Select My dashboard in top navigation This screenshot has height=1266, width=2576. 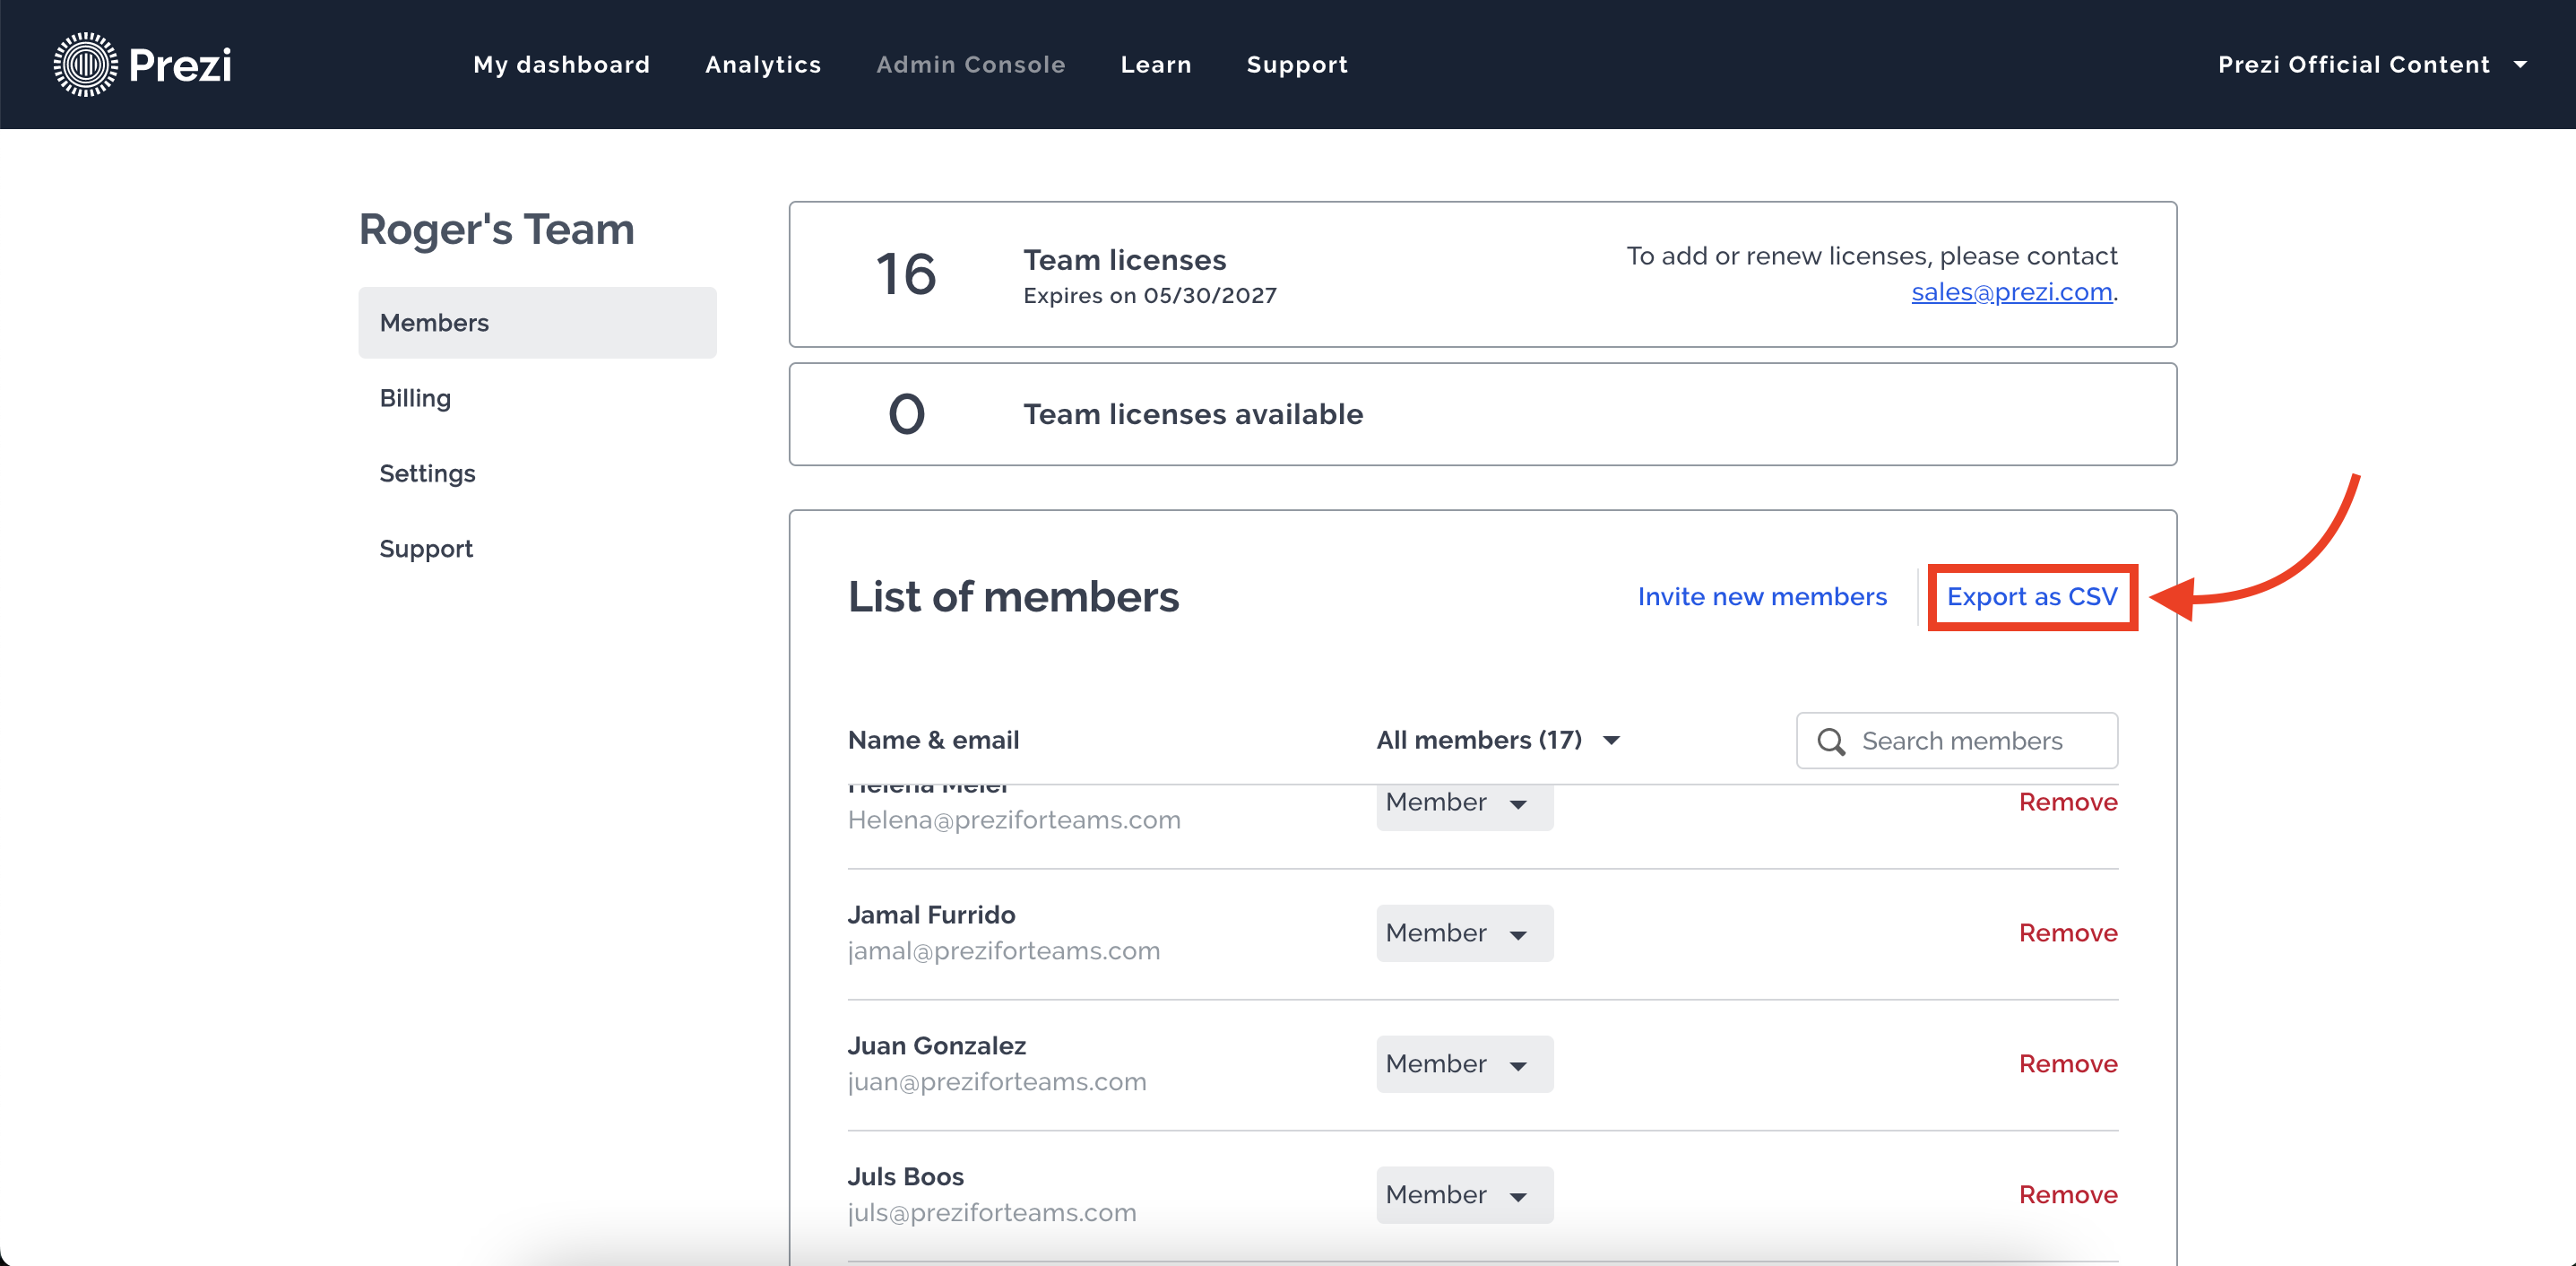(562, 64)
